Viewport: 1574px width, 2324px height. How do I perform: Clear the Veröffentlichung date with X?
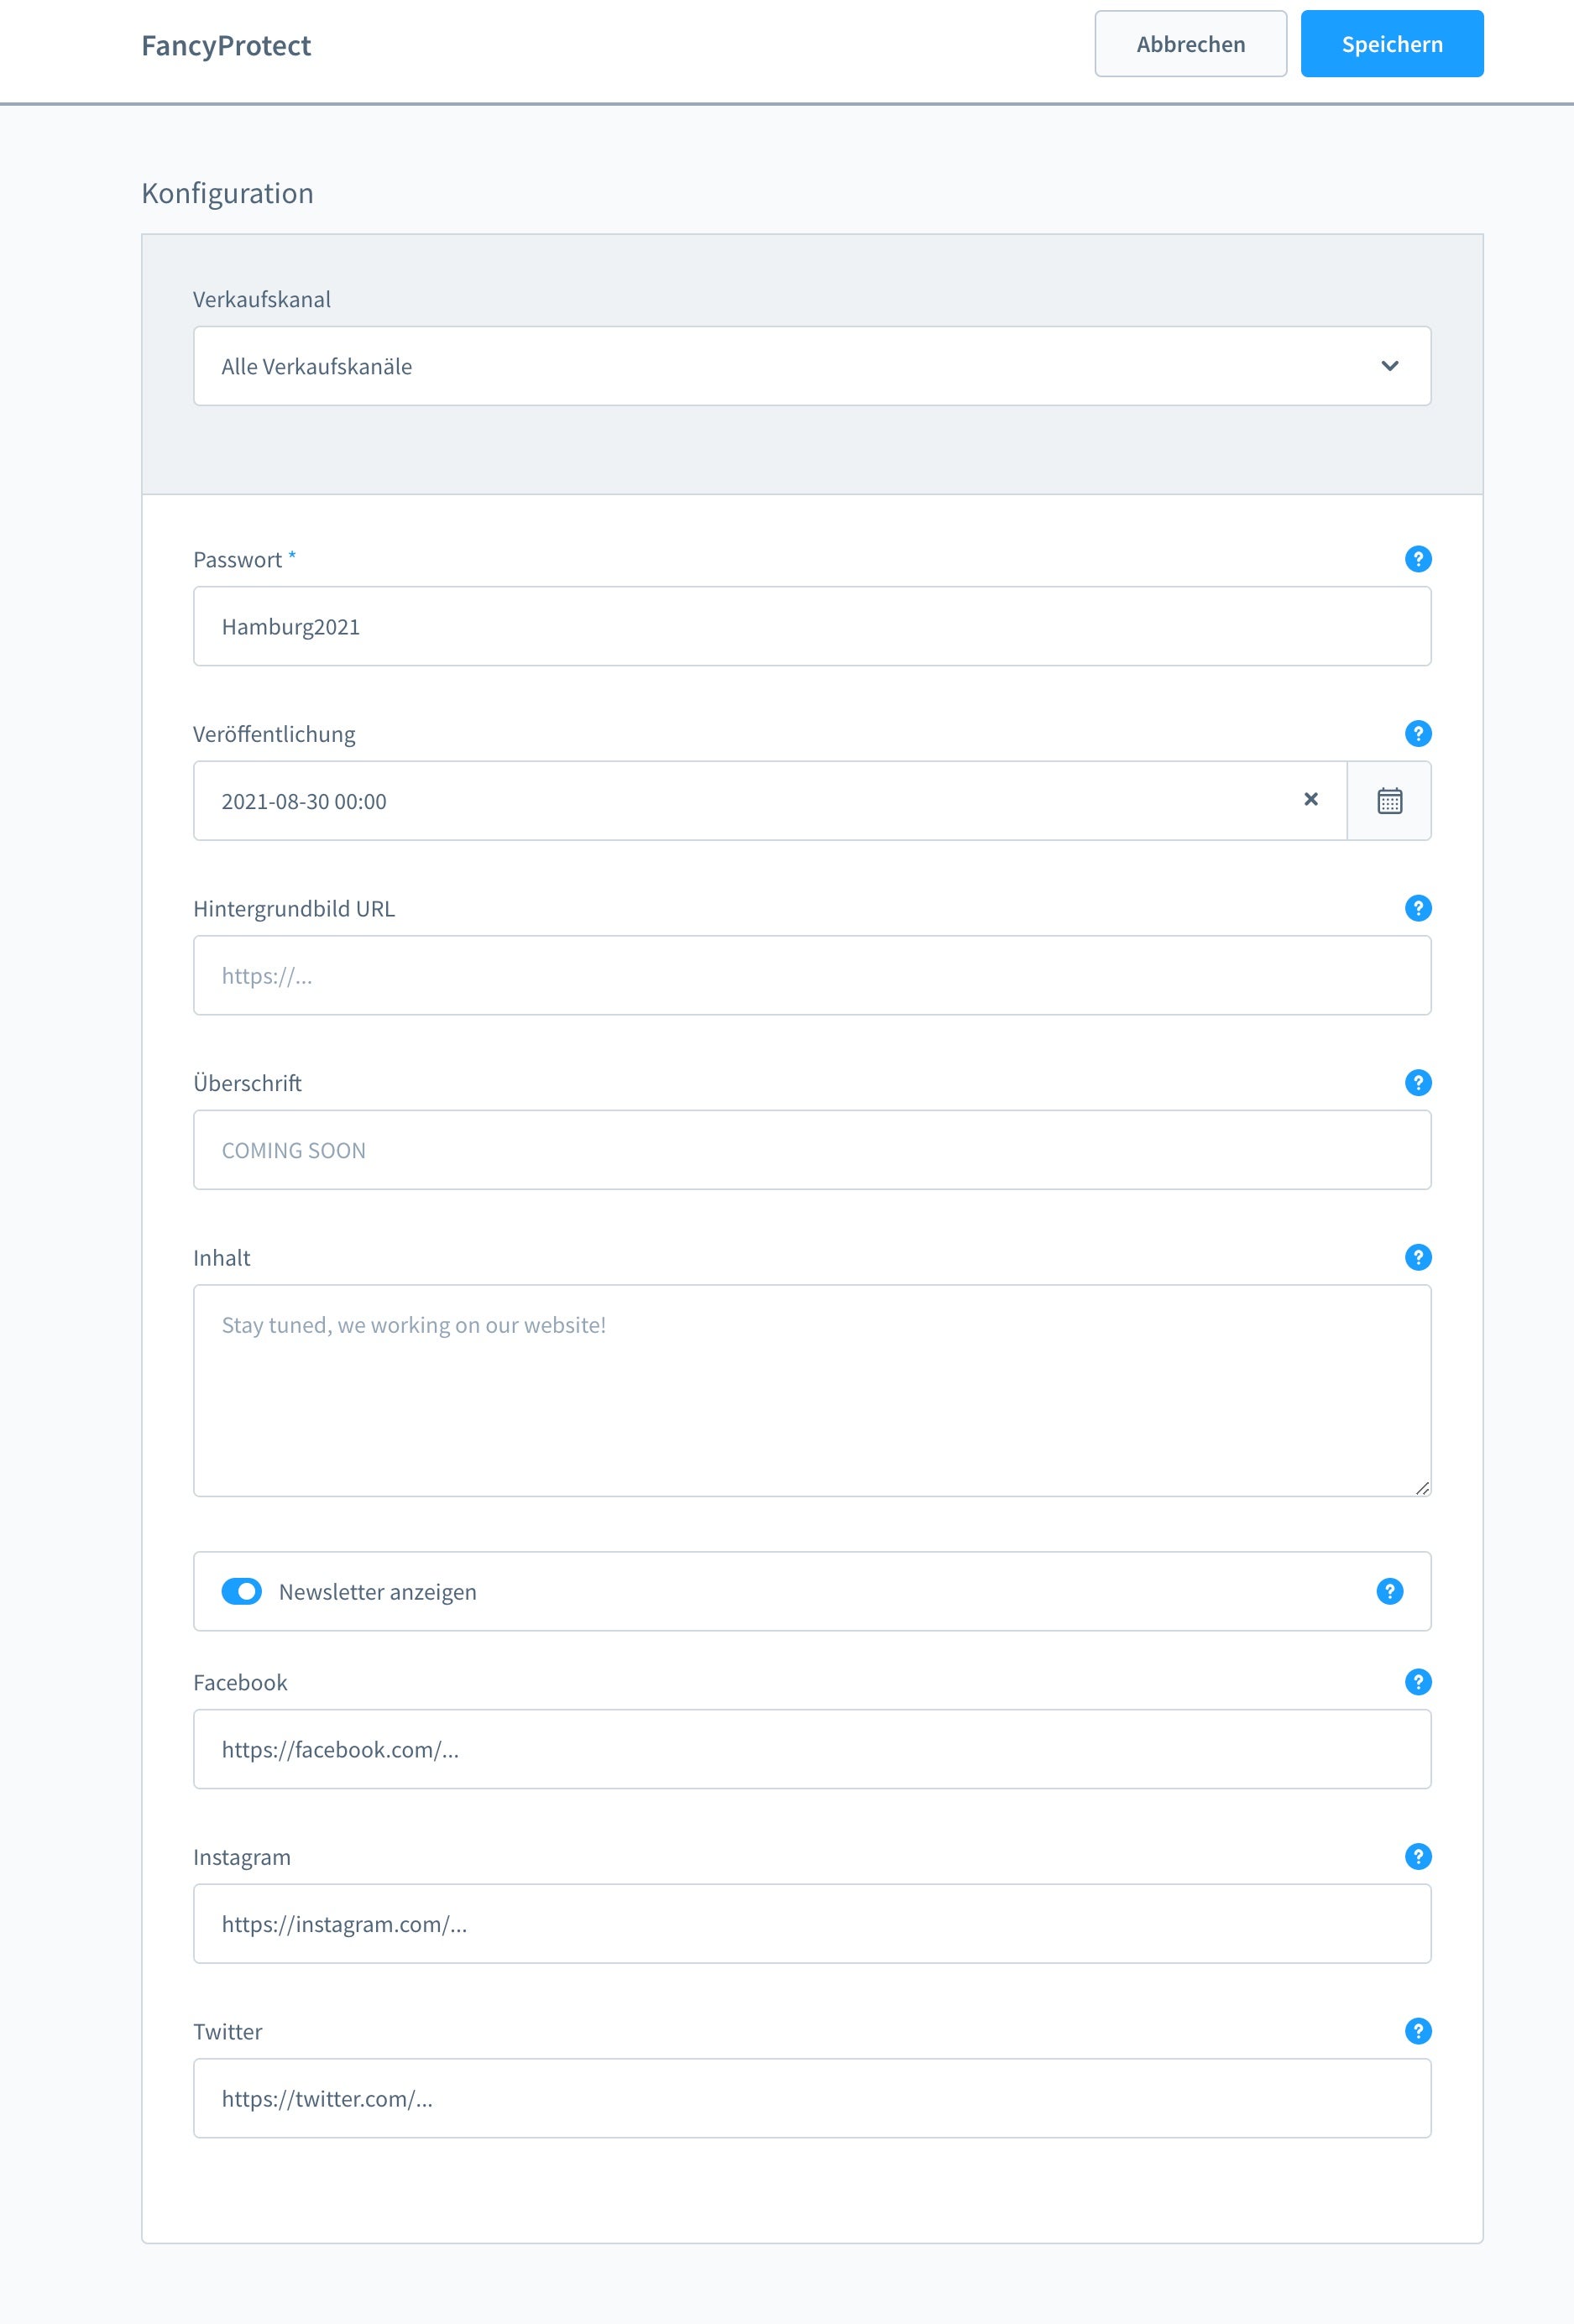(x=1311, y=799)
